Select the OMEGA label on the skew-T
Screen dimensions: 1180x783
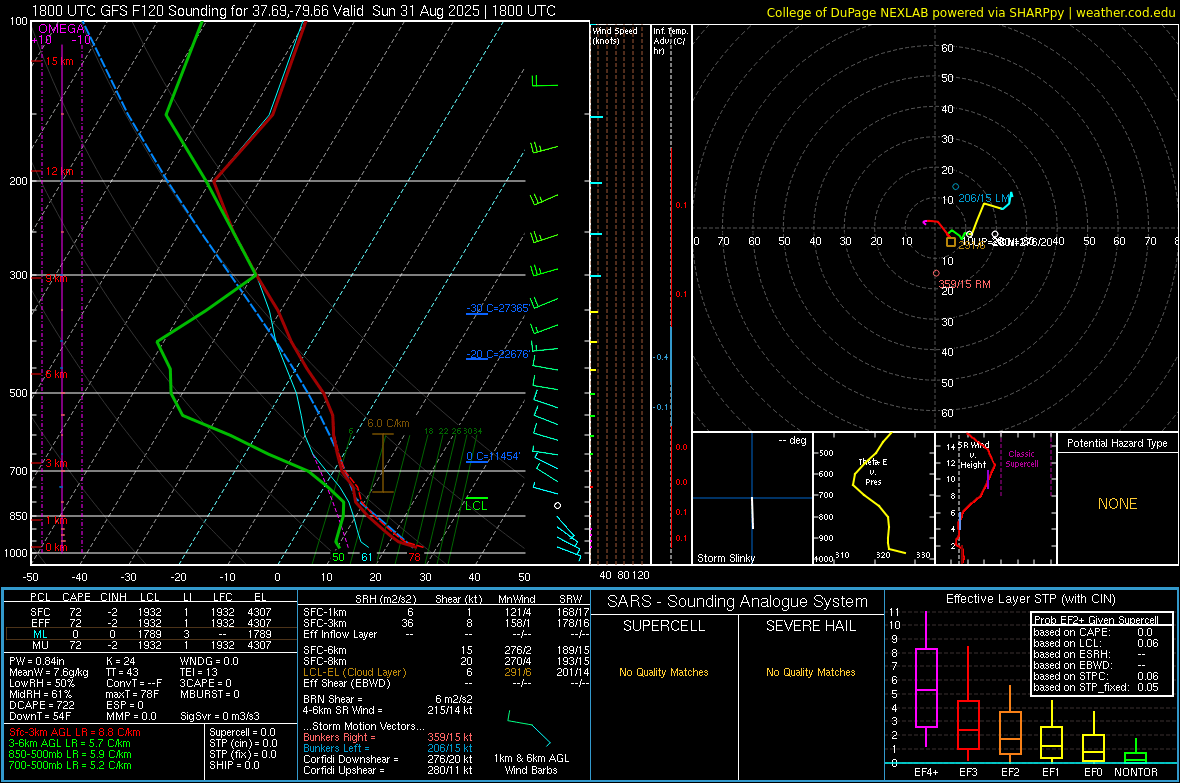(x=61, y=29)
